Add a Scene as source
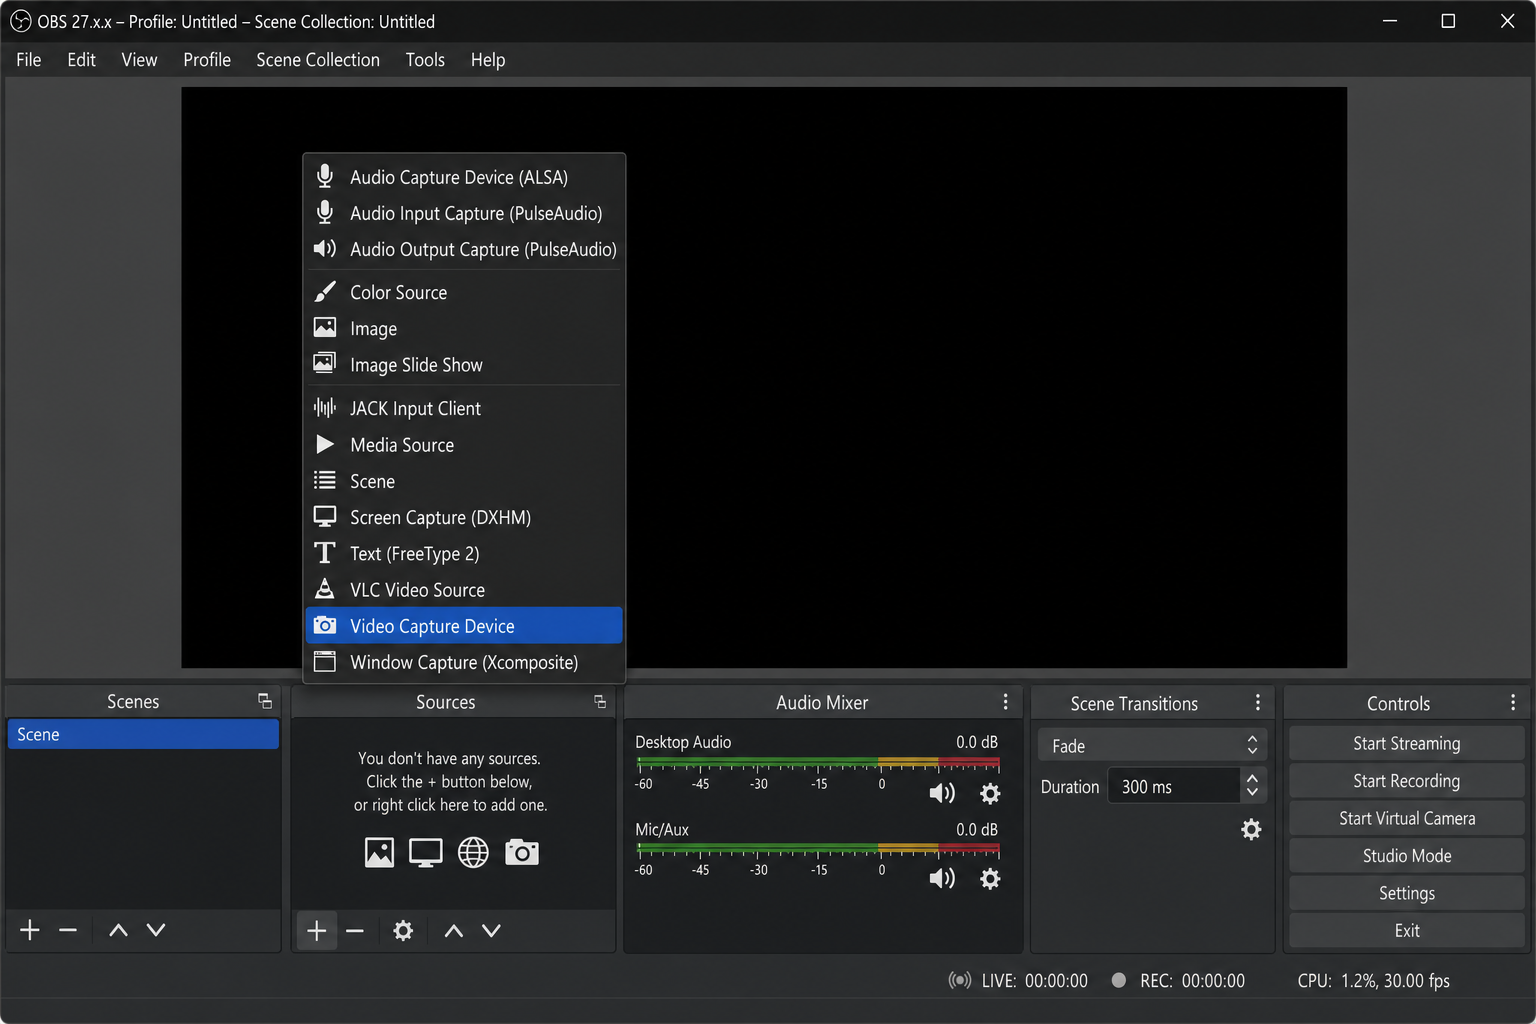The height and width of the screenshot is (1024, 1536). (x=464, y=481)
